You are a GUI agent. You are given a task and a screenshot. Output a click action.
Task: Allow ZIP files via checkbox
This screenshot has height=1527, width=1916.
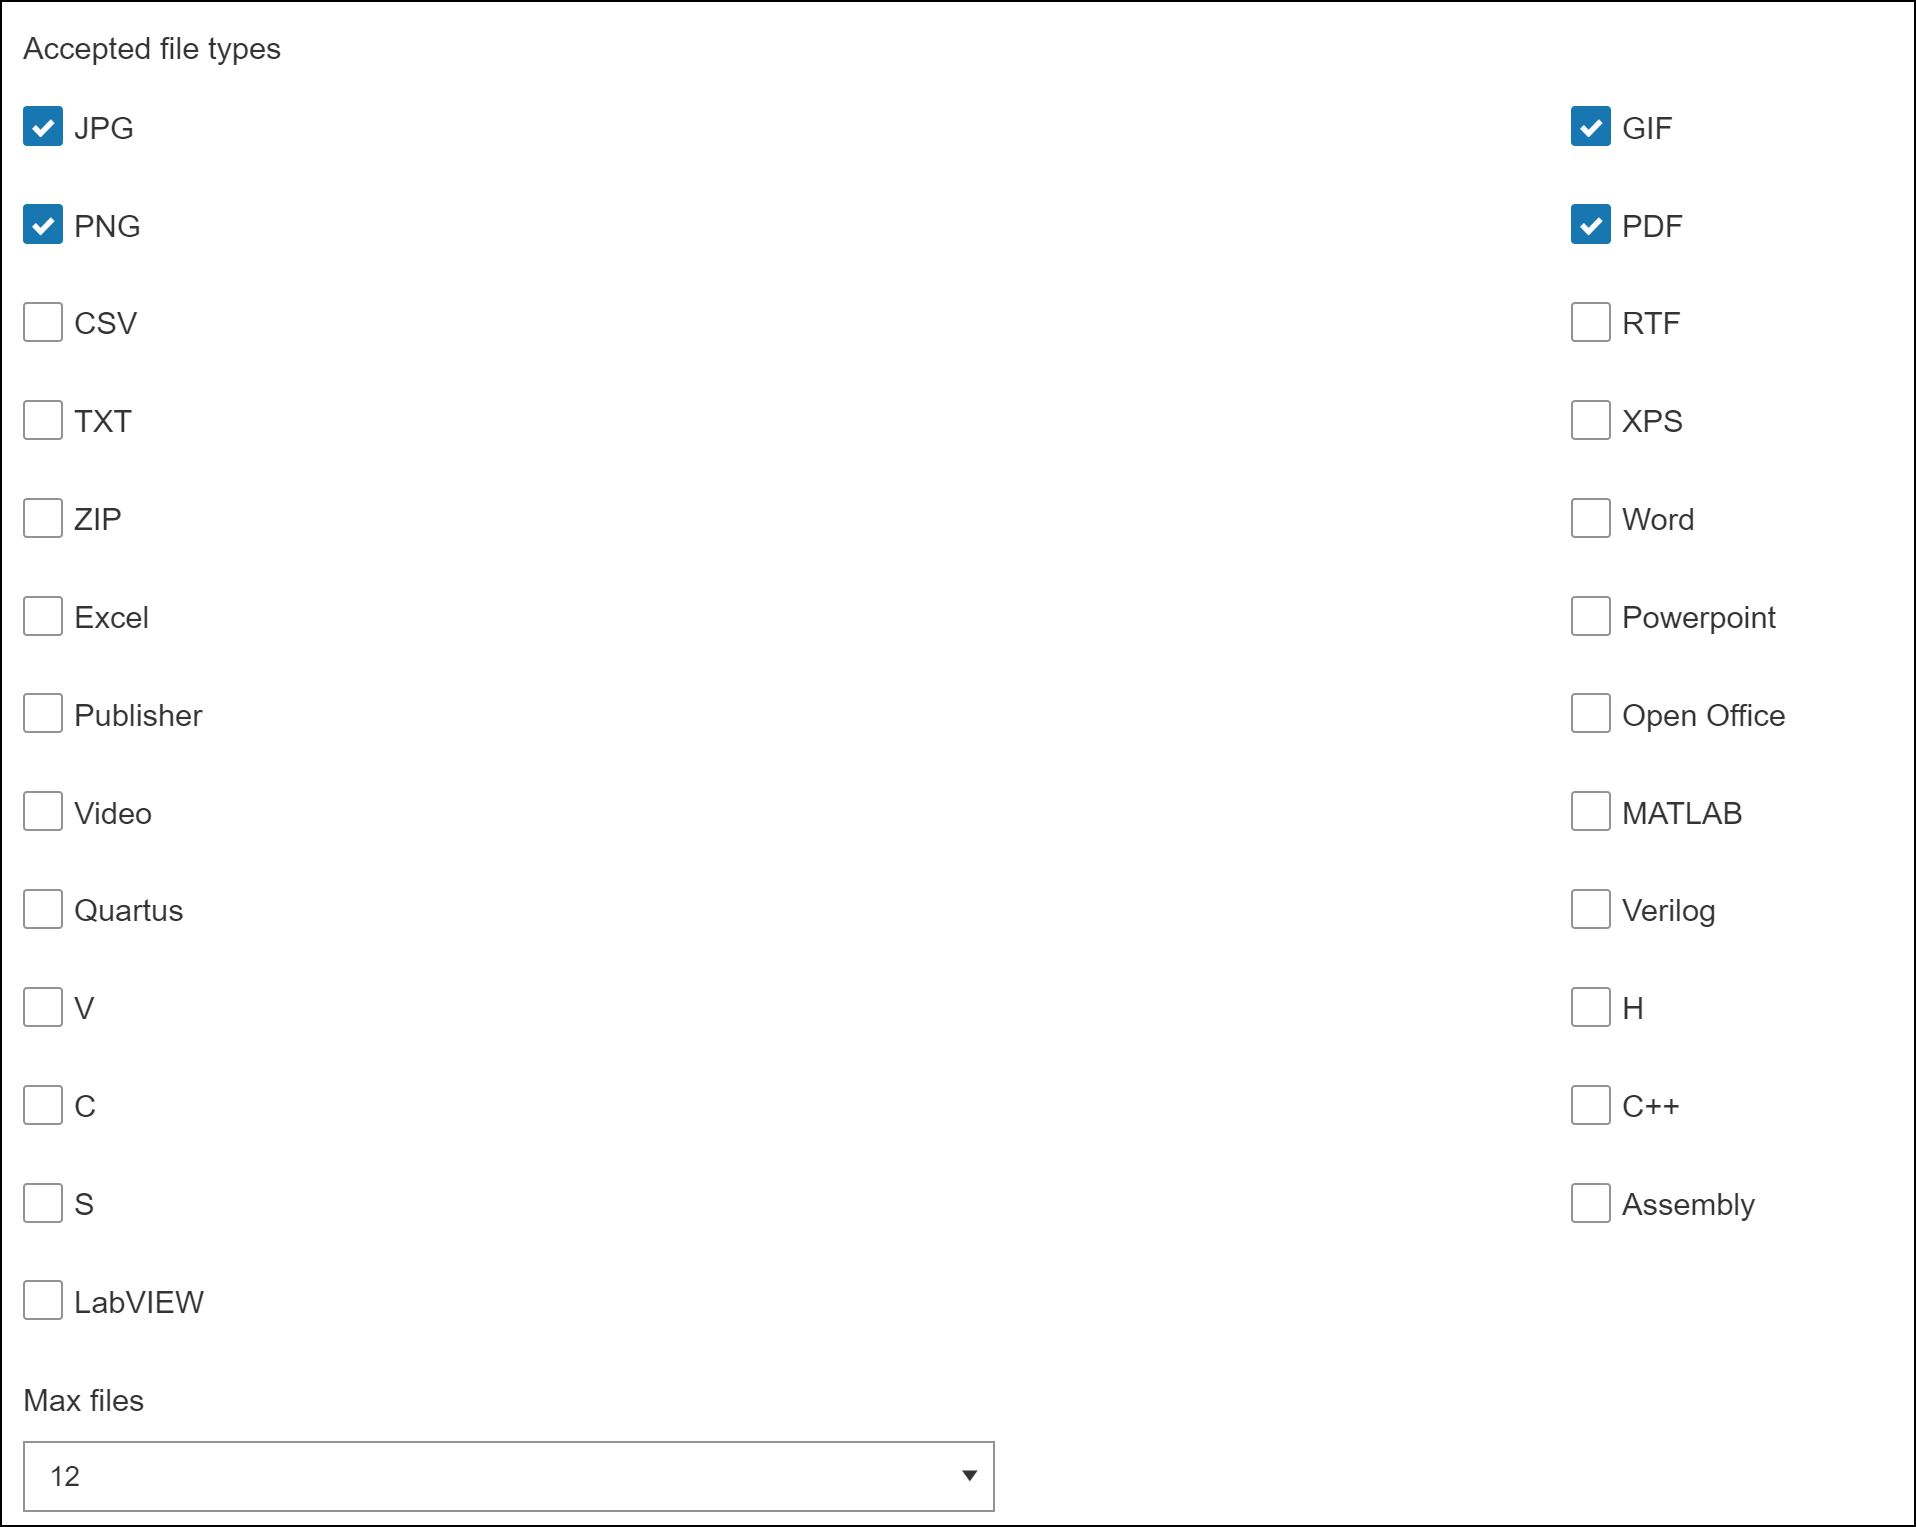tap(43, 519)
